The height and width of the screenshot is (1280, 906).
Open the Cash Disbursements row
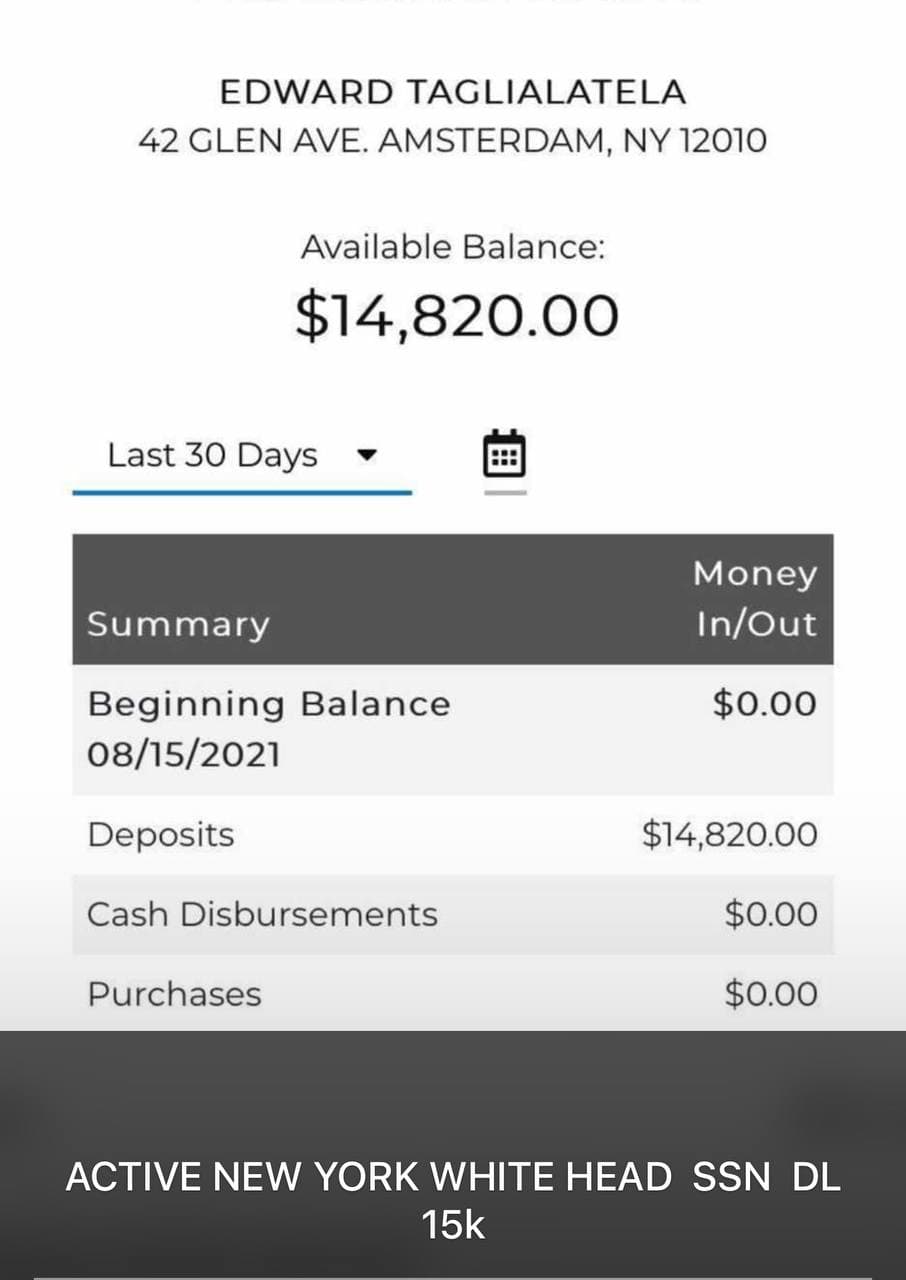click(x=262, y=914)
